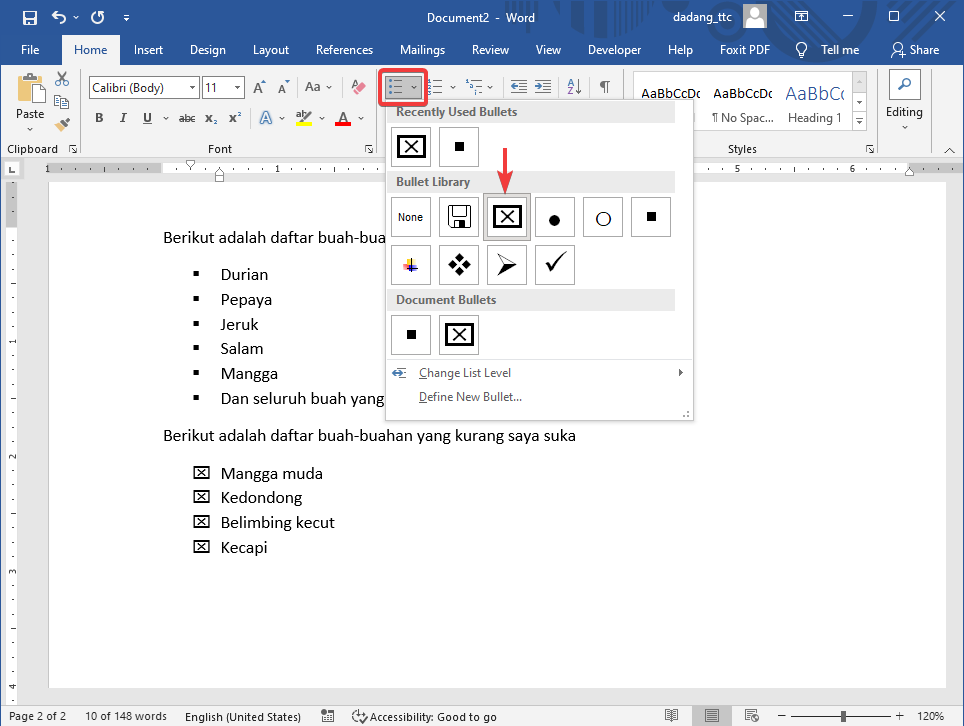Choose the hollow circle bullet style
The width and height of the screenshot is (964, 726).
click(603, 217)
